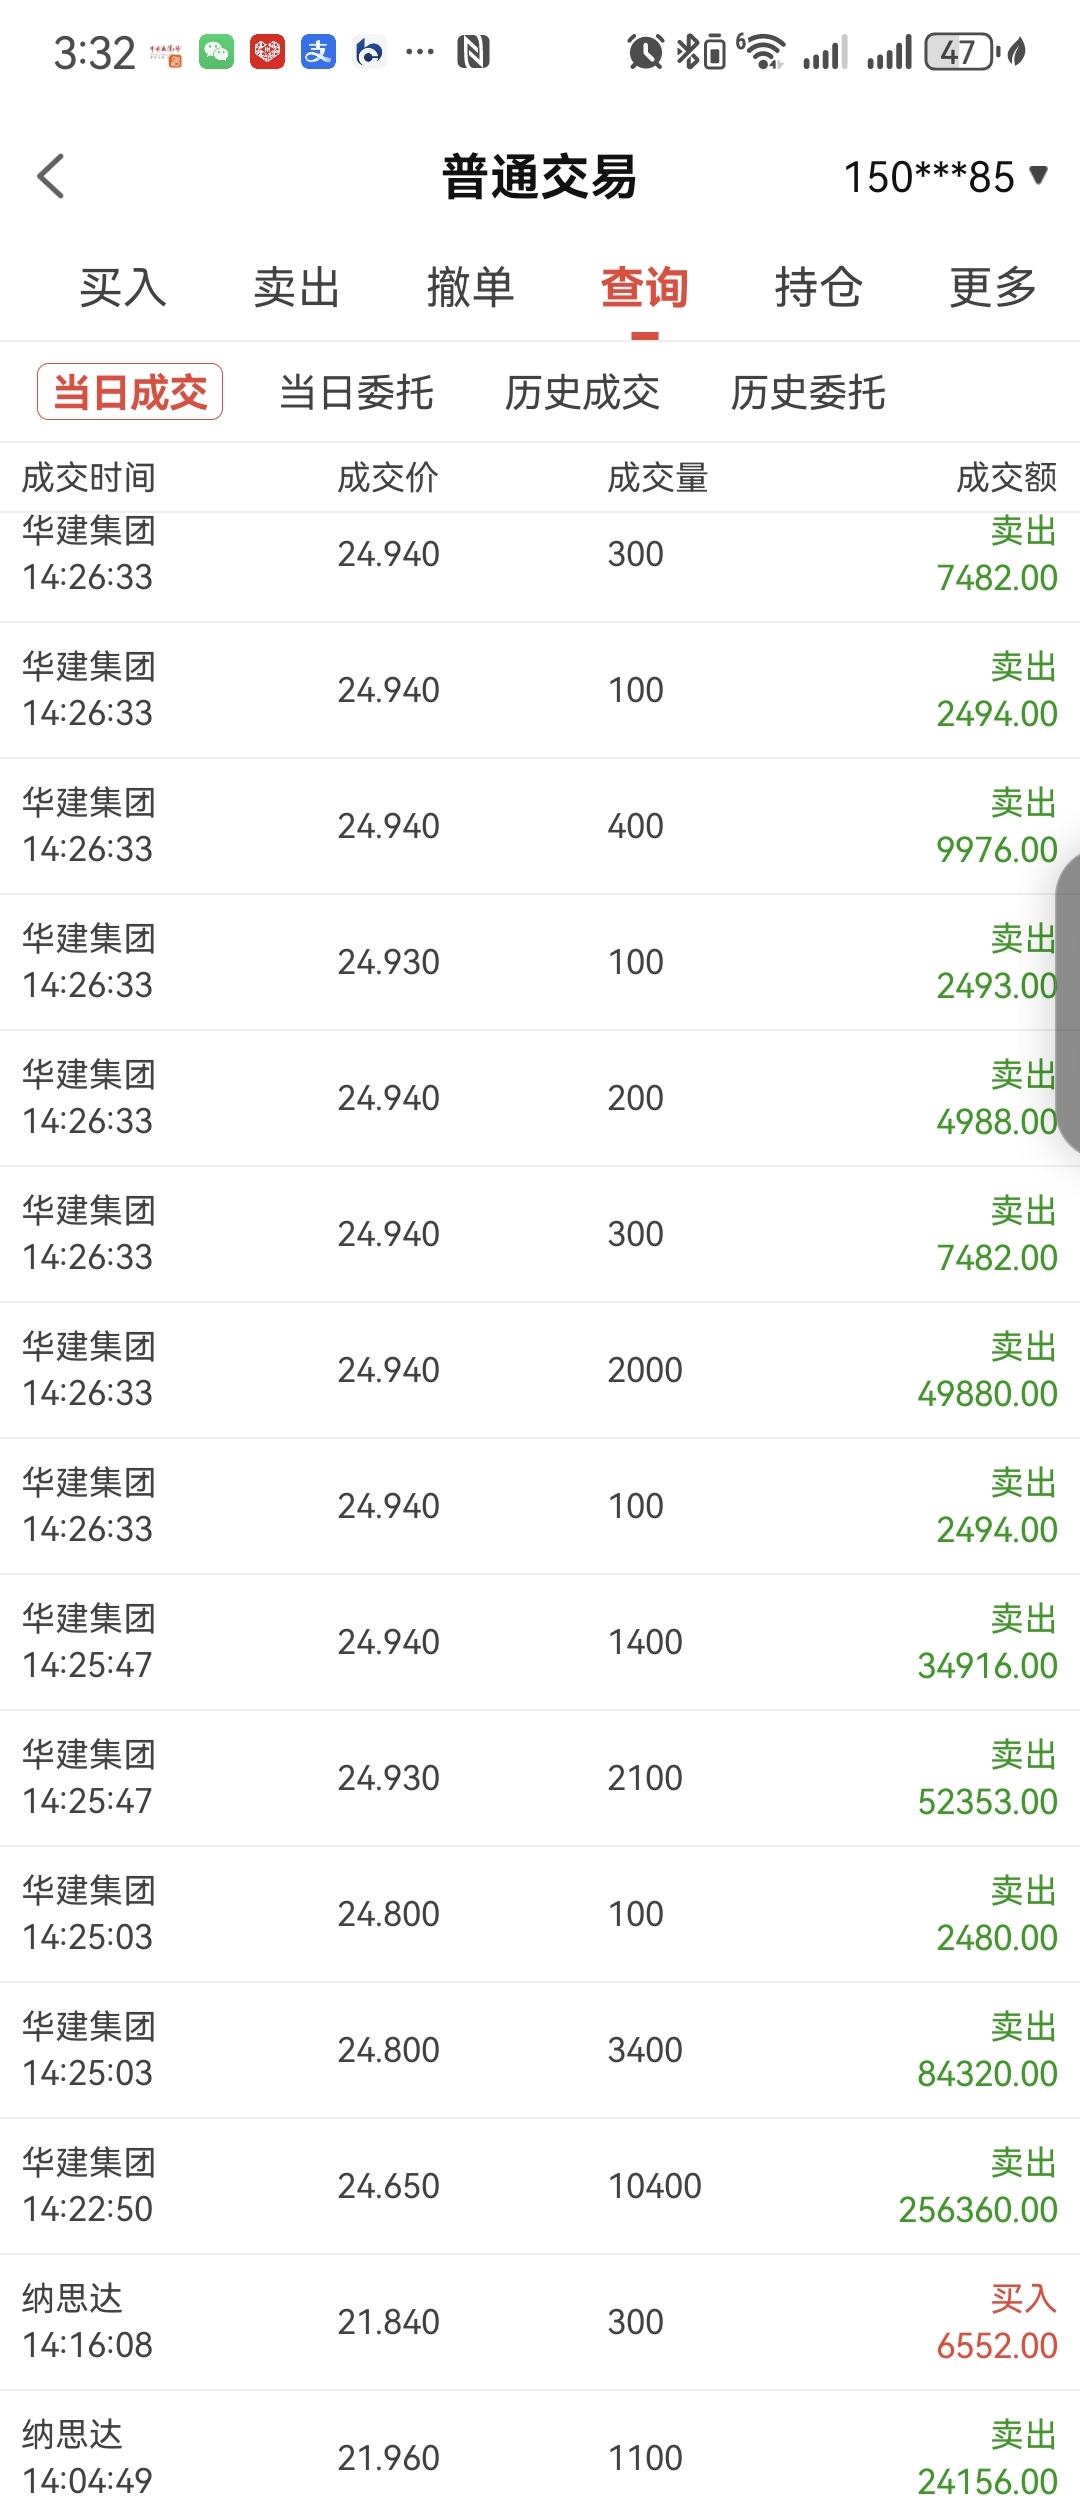Tap the NFC status bar icon

coord(473,52)
